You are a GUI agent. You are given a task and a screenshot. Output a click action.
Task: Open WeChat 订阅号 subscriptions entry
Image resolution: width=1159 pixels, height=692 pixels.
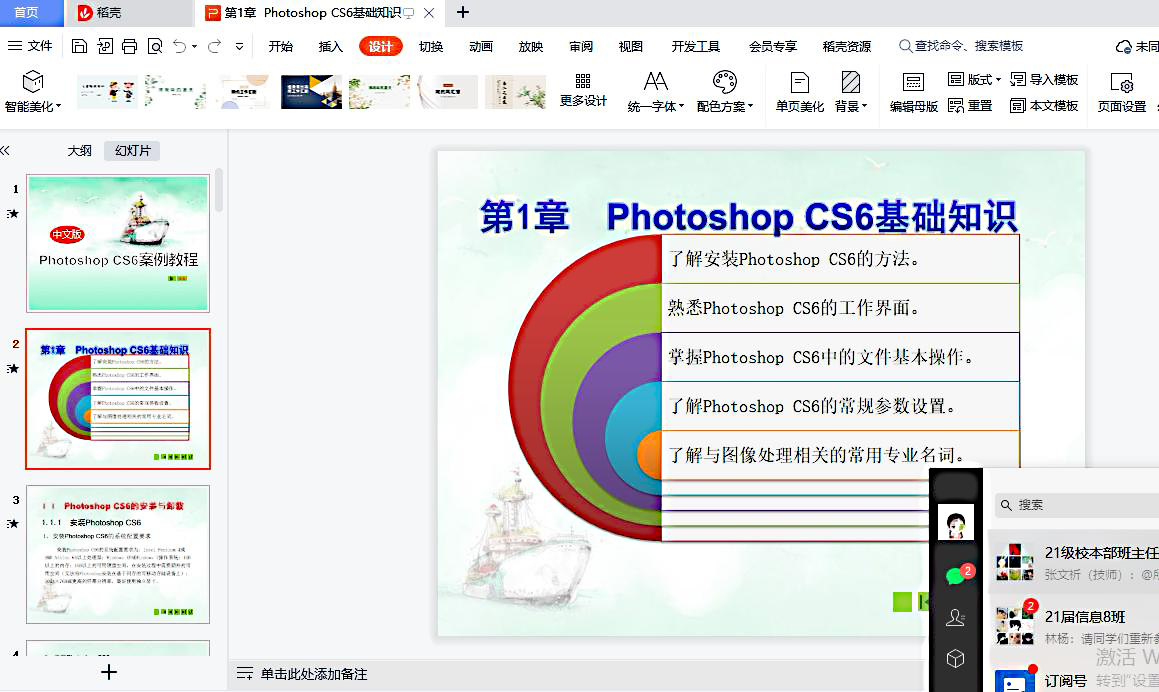[x=1074, y=681]
